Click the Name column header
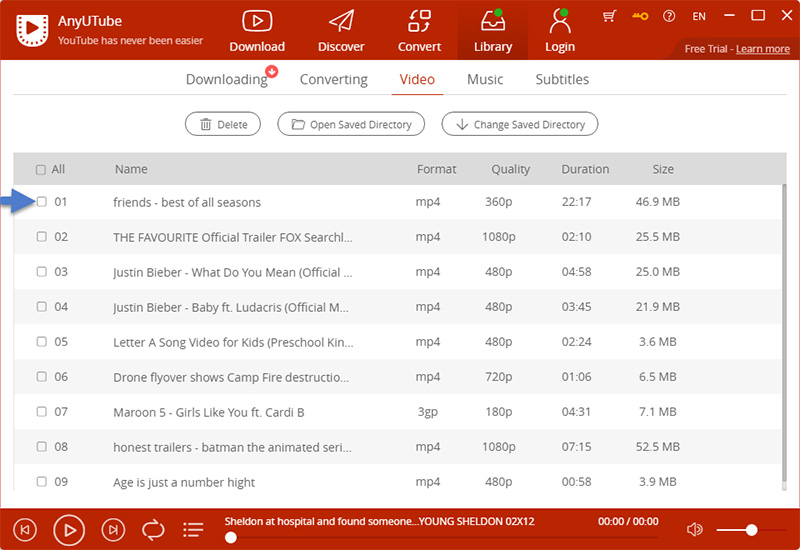The height and width of the screenshot is (550, 800). click(131, 169)
